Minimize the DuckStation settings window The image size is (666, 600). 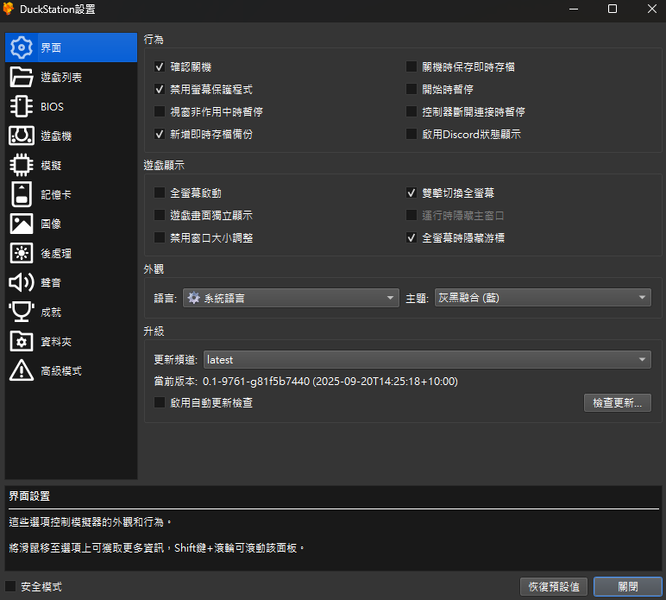click(x=573, y=9)
